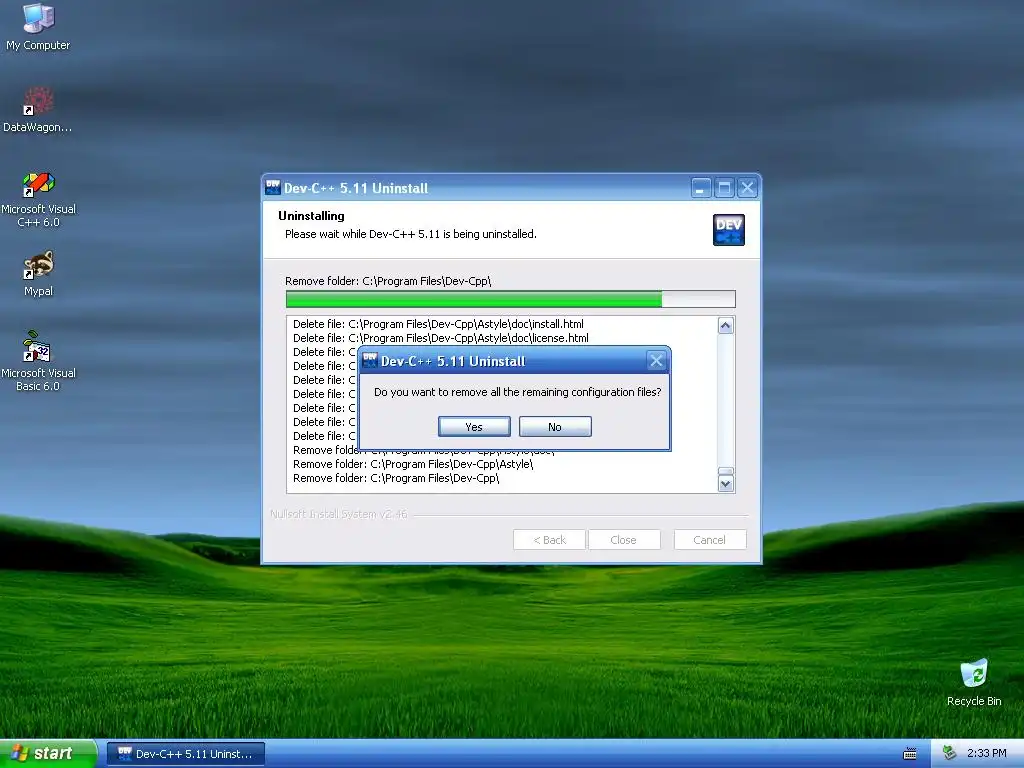Close the confirmation dialog with its X button

(x=656, y=360)
